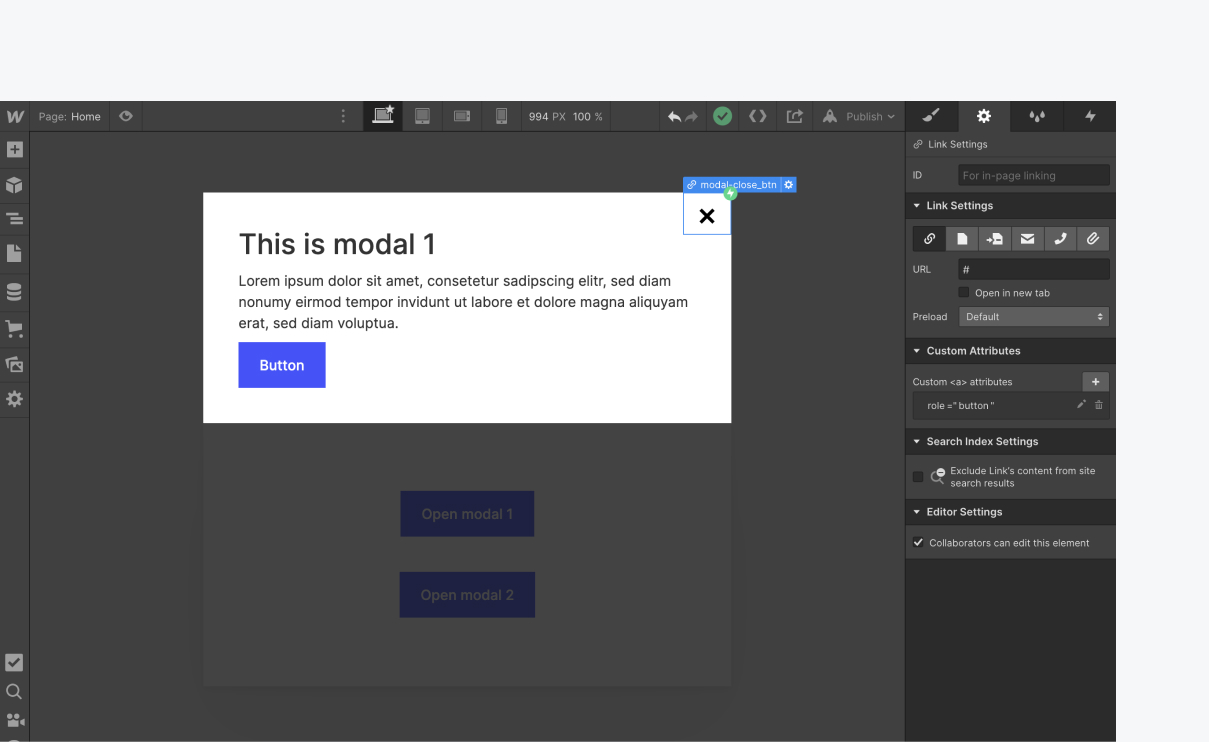
Task: Toggle preview mode eye icon
Action: click(126, 116)
